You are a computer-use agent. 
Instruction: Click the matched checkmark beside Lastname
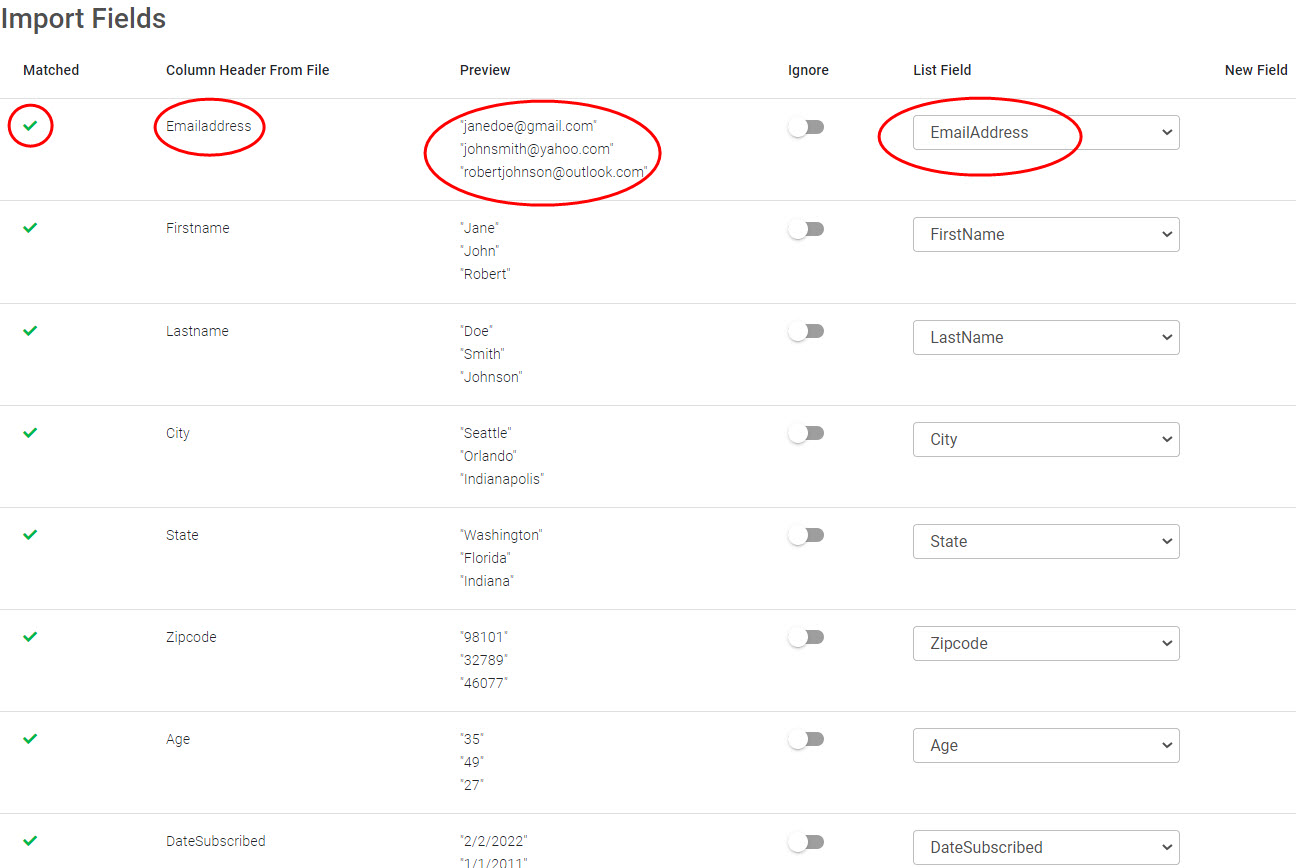tap(30, 330)
